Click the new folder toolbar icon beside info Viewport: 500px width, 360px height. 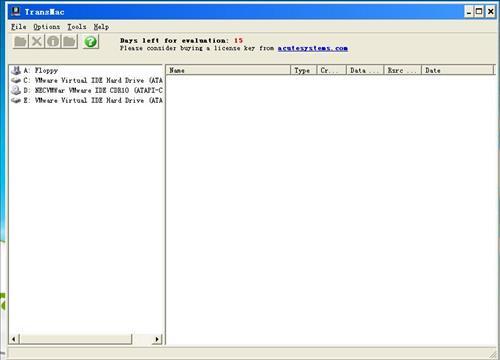pos(69,42)
